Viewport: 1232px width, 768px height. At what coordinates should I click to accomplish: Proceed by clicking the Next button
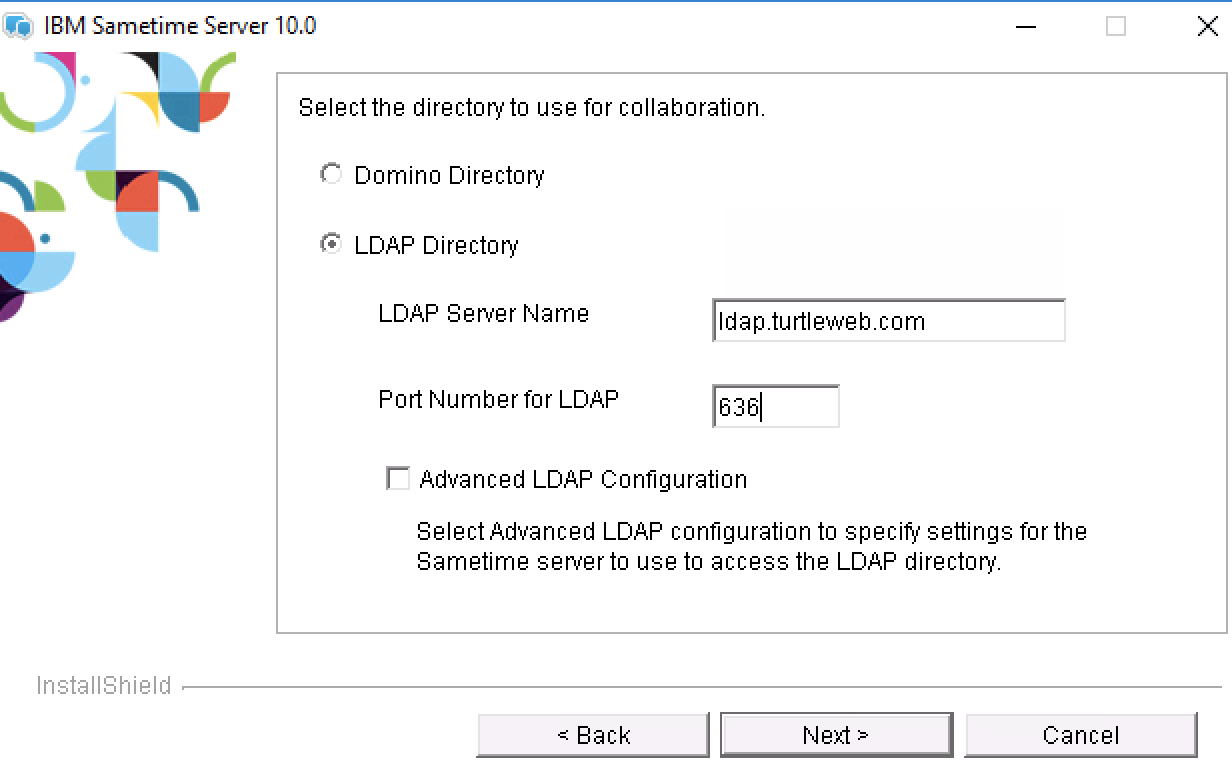836,736
